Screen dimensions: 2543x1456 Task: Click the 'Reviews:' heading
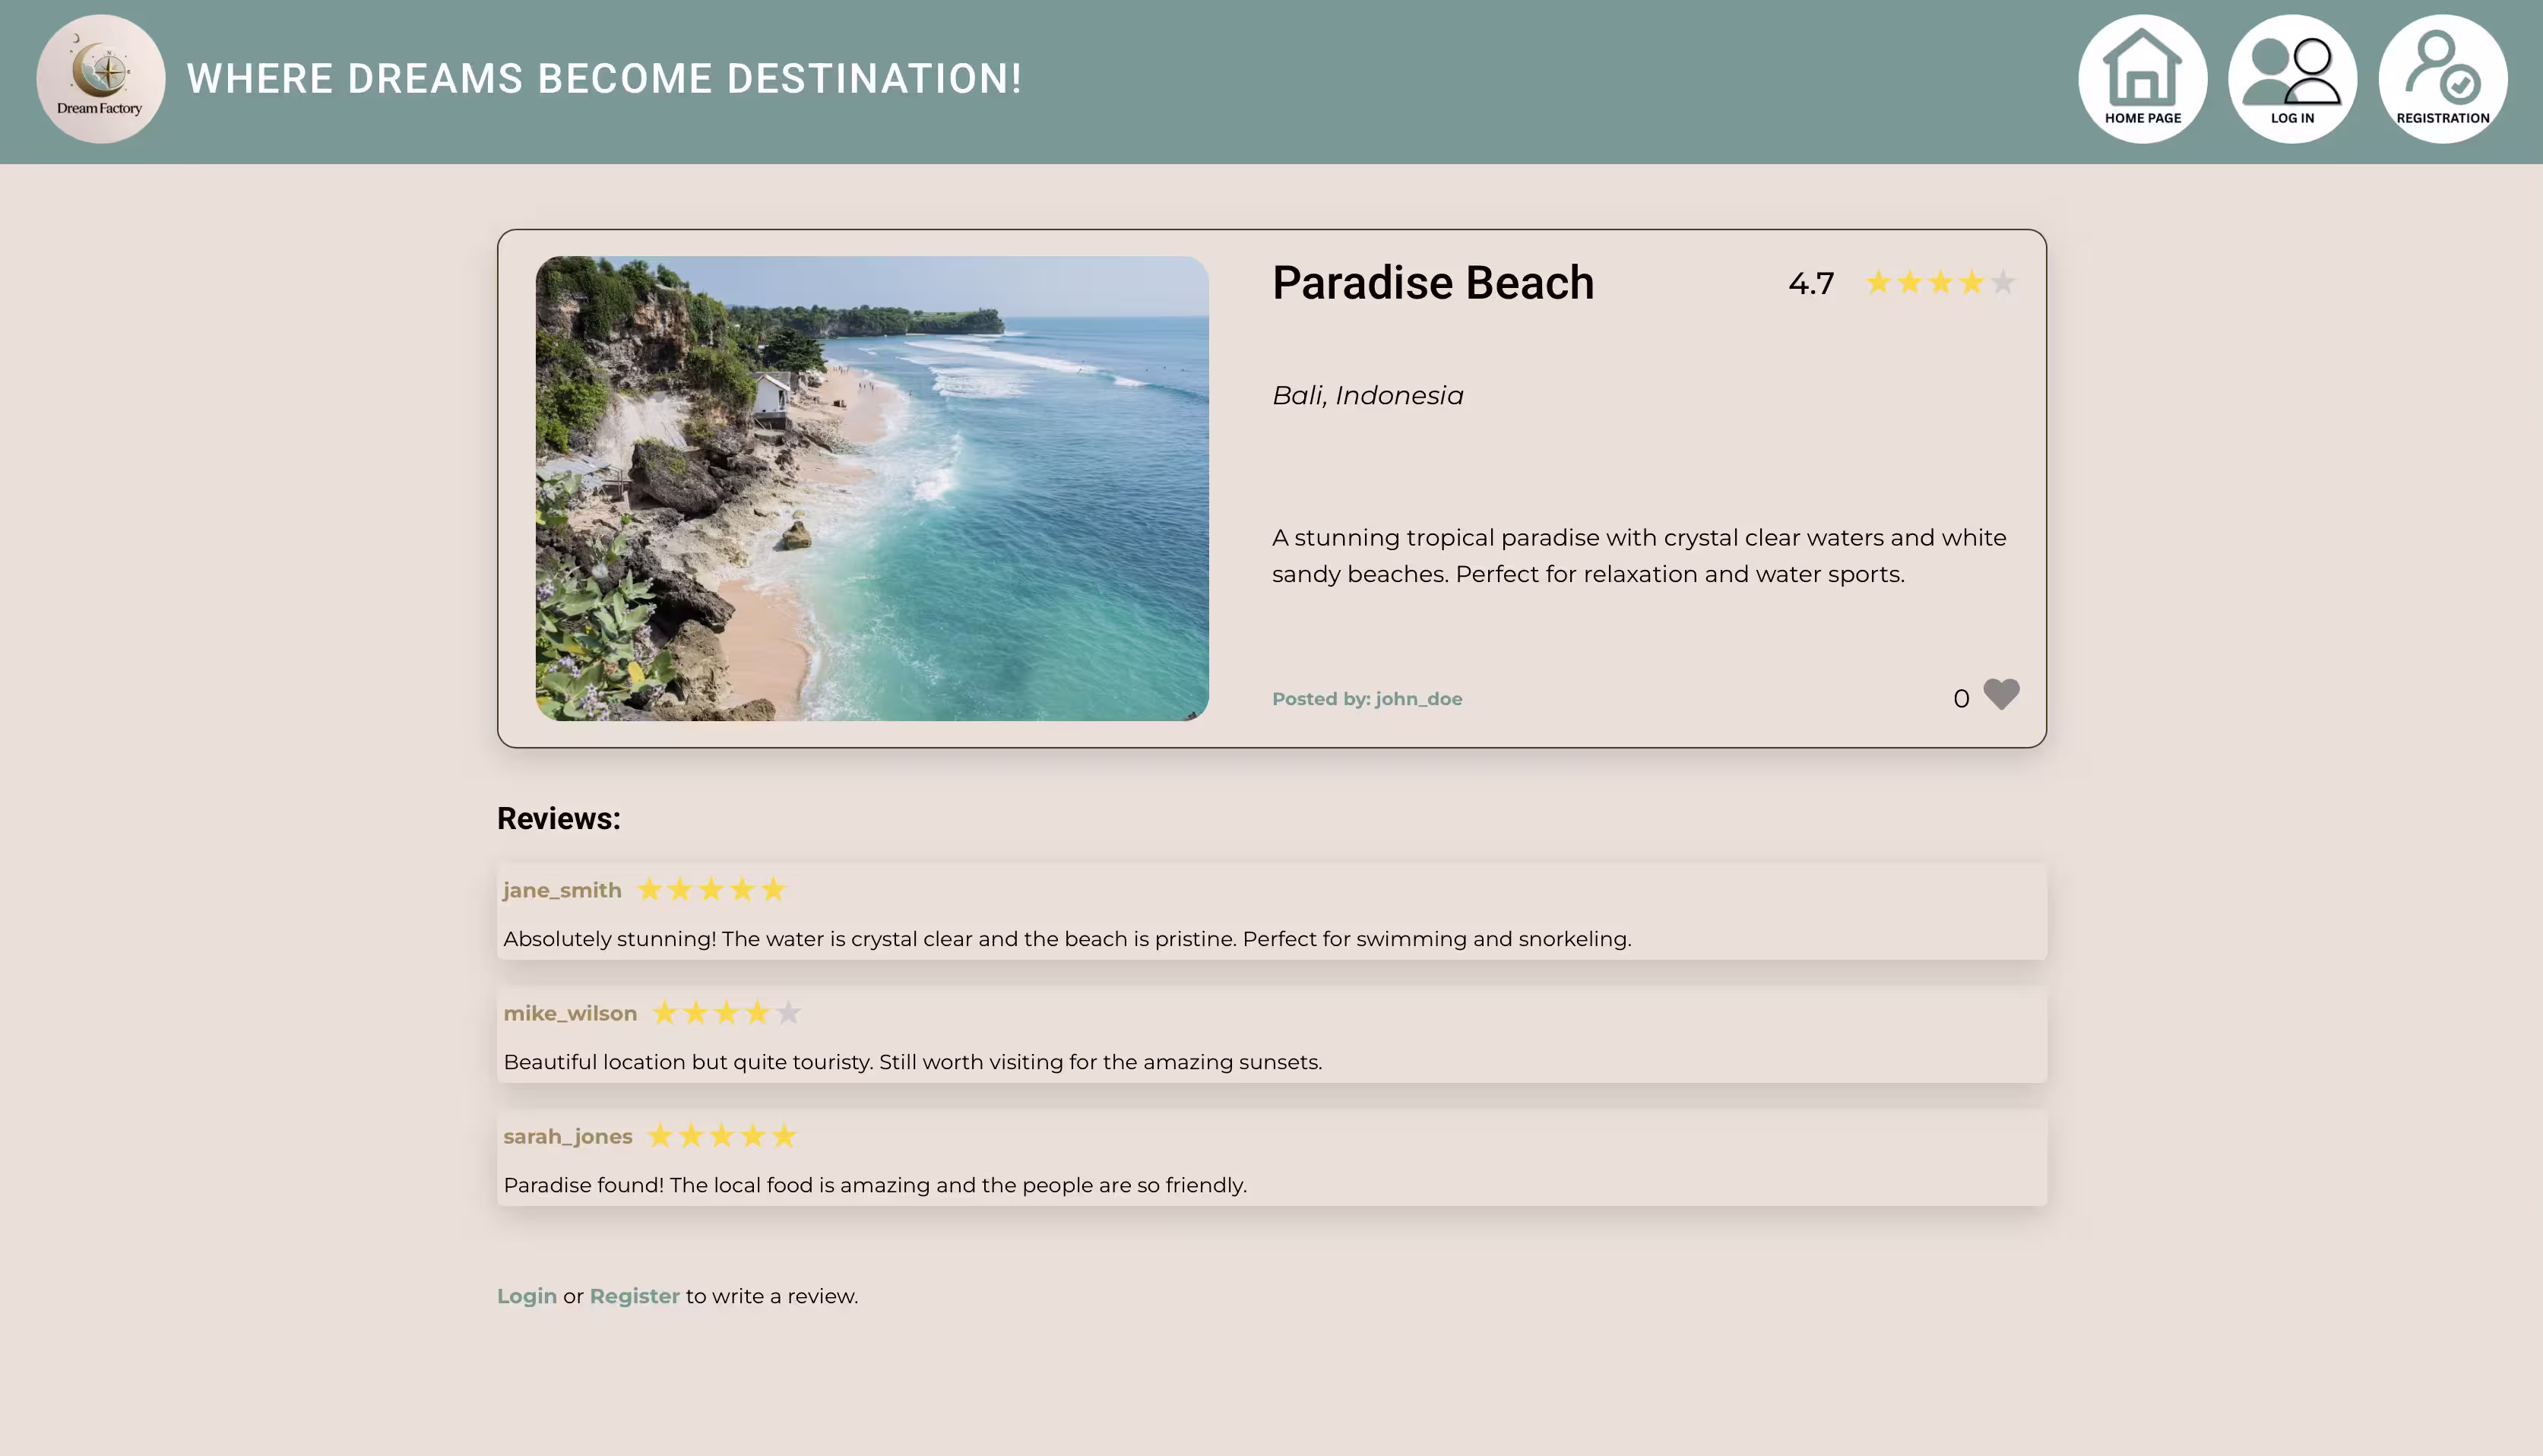coord(559,819)
